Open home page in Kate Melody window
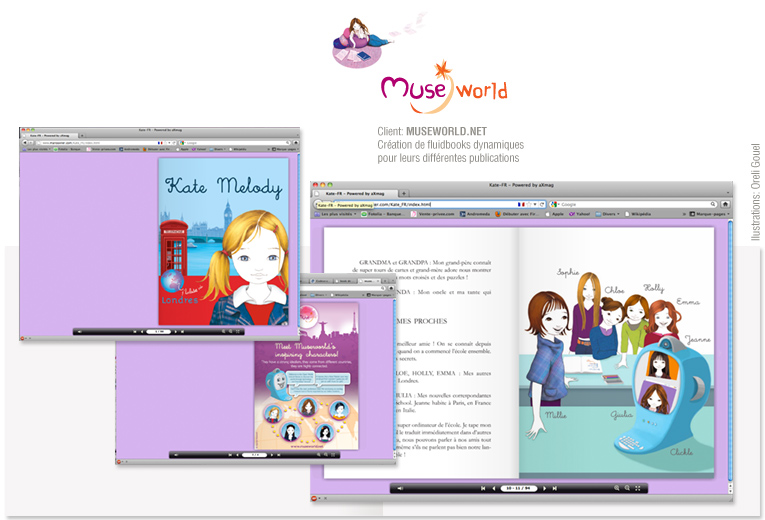 click(296, 143)
